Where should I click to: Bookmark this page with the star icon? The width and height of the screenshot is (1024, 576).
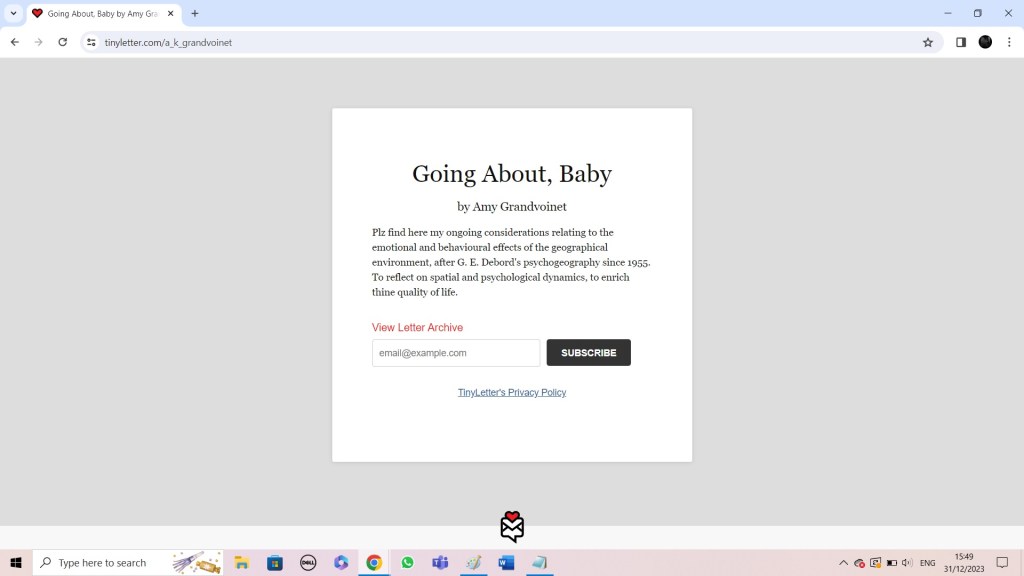tap(927, 42)
